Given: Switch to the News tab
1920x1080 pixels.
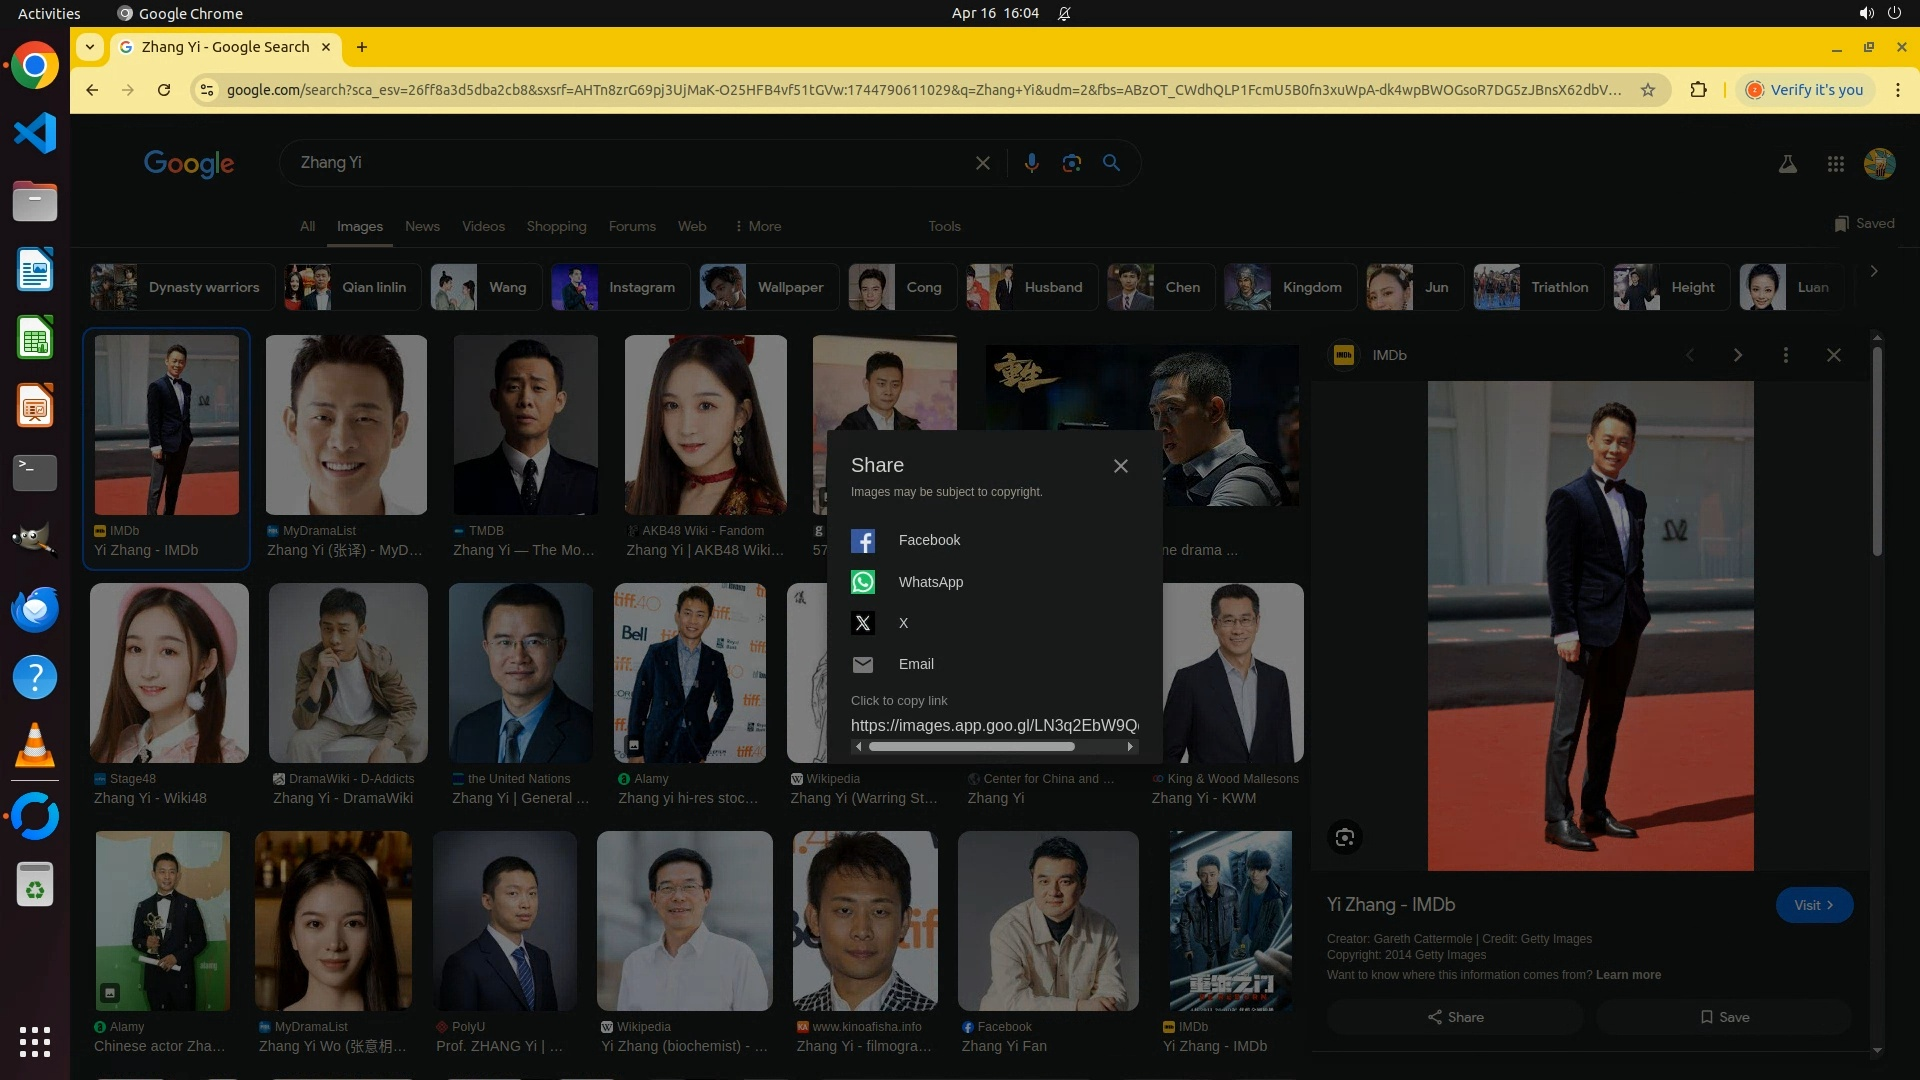Looking at the screenshot, I should coord(422,226).
